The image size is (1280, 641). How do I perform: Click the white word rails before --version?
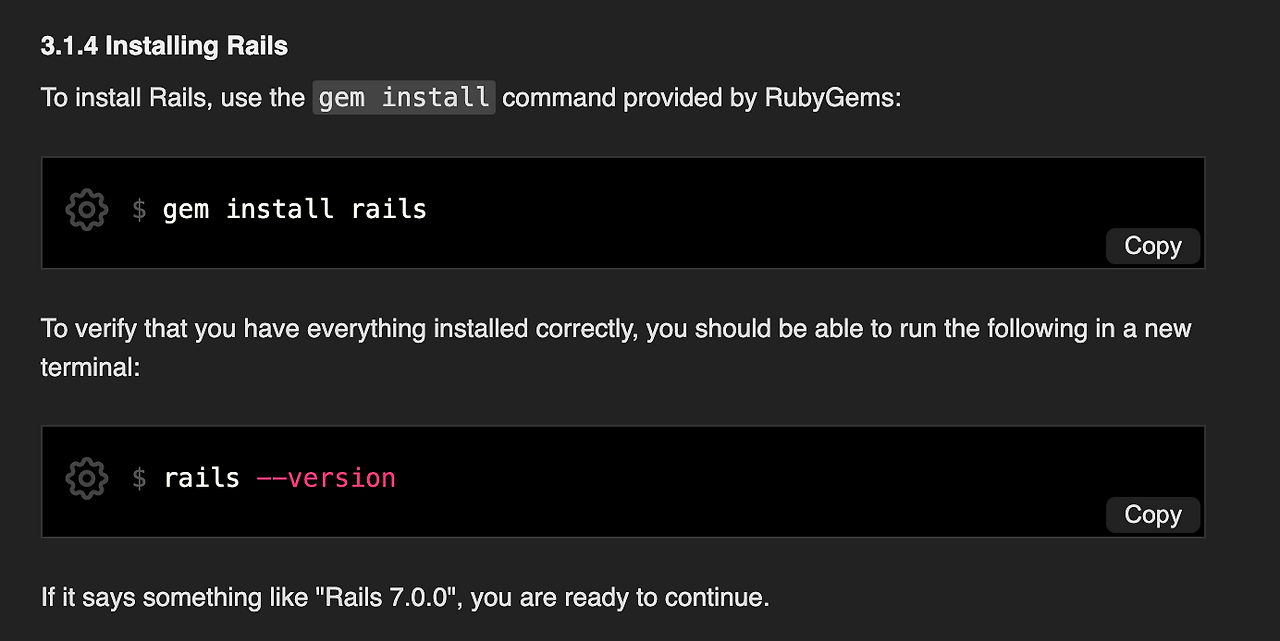tap(202, 478)
